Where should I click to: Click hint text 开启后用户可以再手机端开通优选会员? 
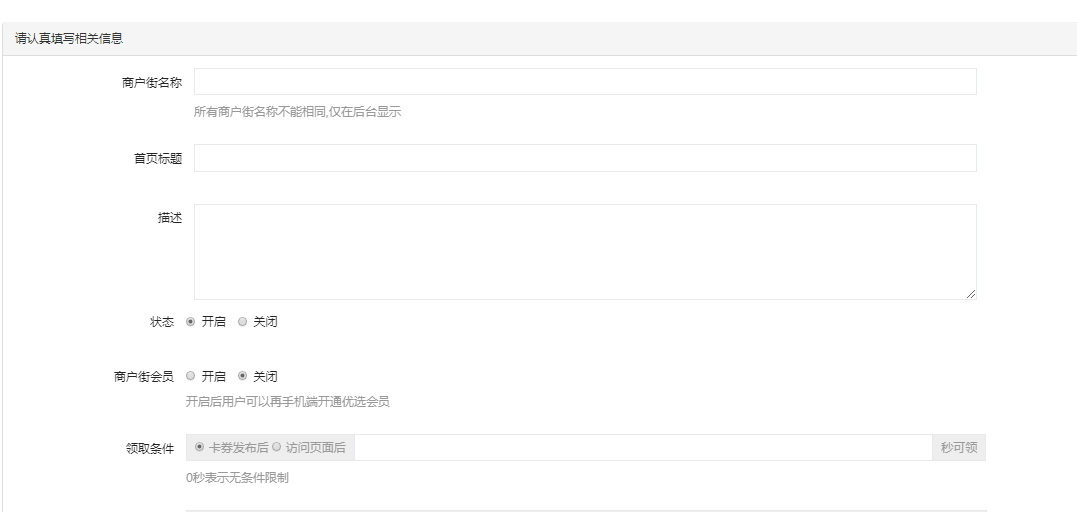pos(288,402)
